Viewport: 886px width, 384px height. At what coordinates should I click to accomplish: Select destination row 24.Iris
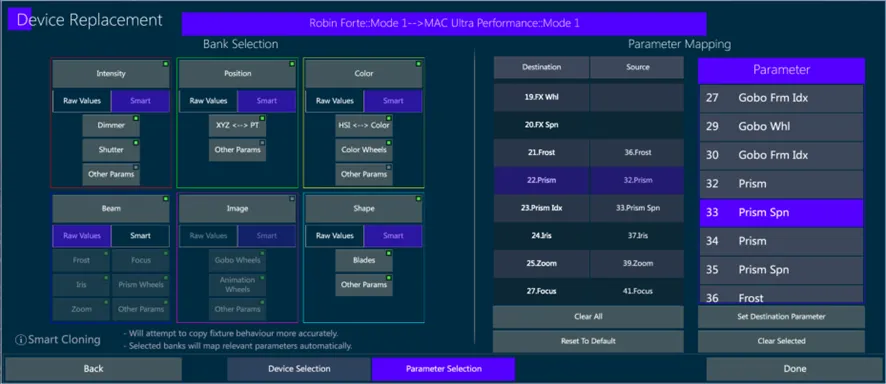[x=541, y=235]
